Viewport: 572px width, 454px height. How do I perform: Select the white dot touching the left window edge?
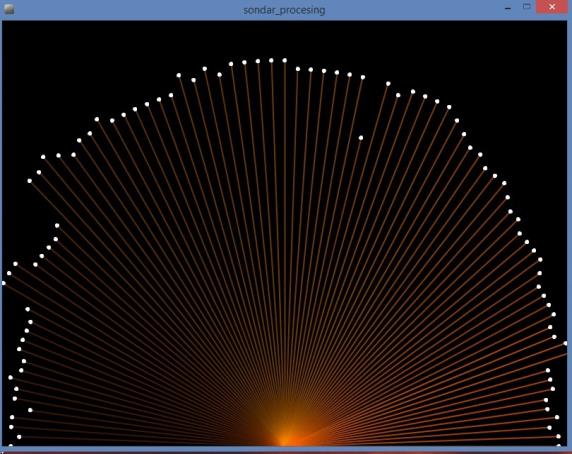coord(4,283)
